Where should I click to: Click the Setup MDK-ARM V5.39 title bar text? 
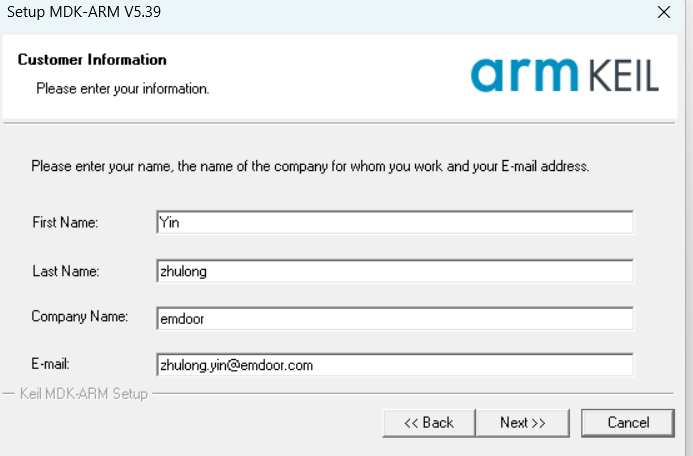pos(84,12)
